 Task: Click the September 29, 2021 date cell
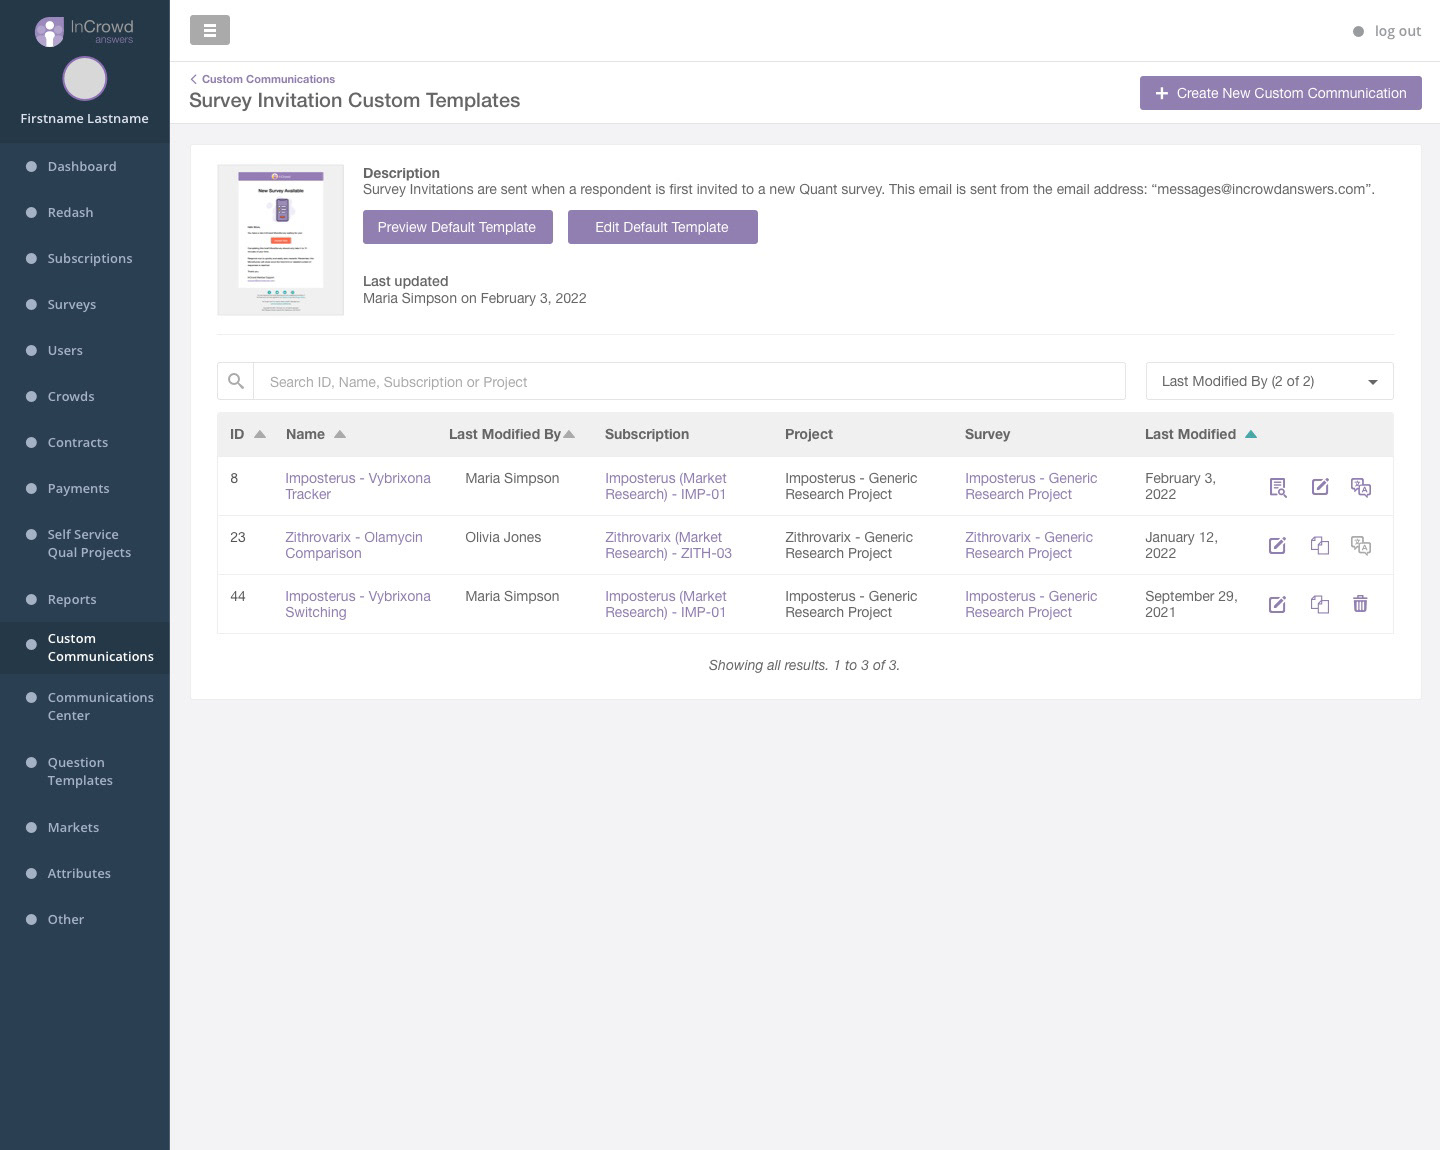coord(1191,604)
